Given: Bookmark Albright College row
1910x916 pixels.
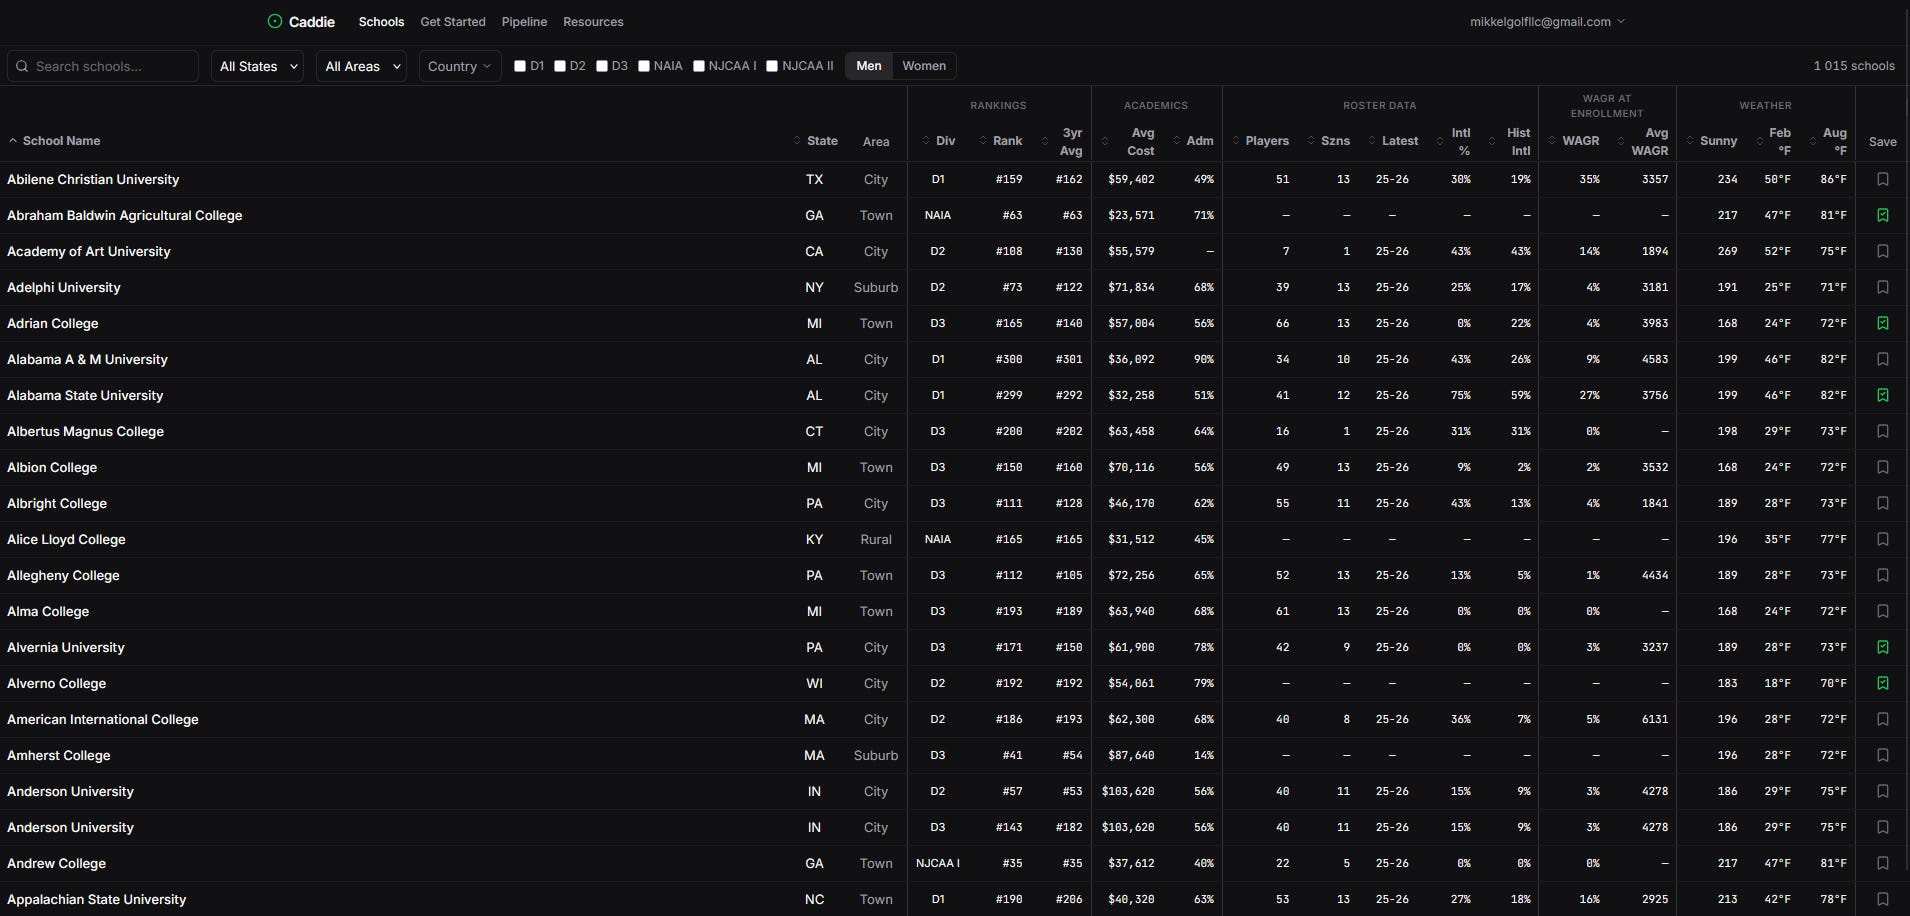Looking at the screenshot, I should pyautogui.click(x=1883, y=503).
